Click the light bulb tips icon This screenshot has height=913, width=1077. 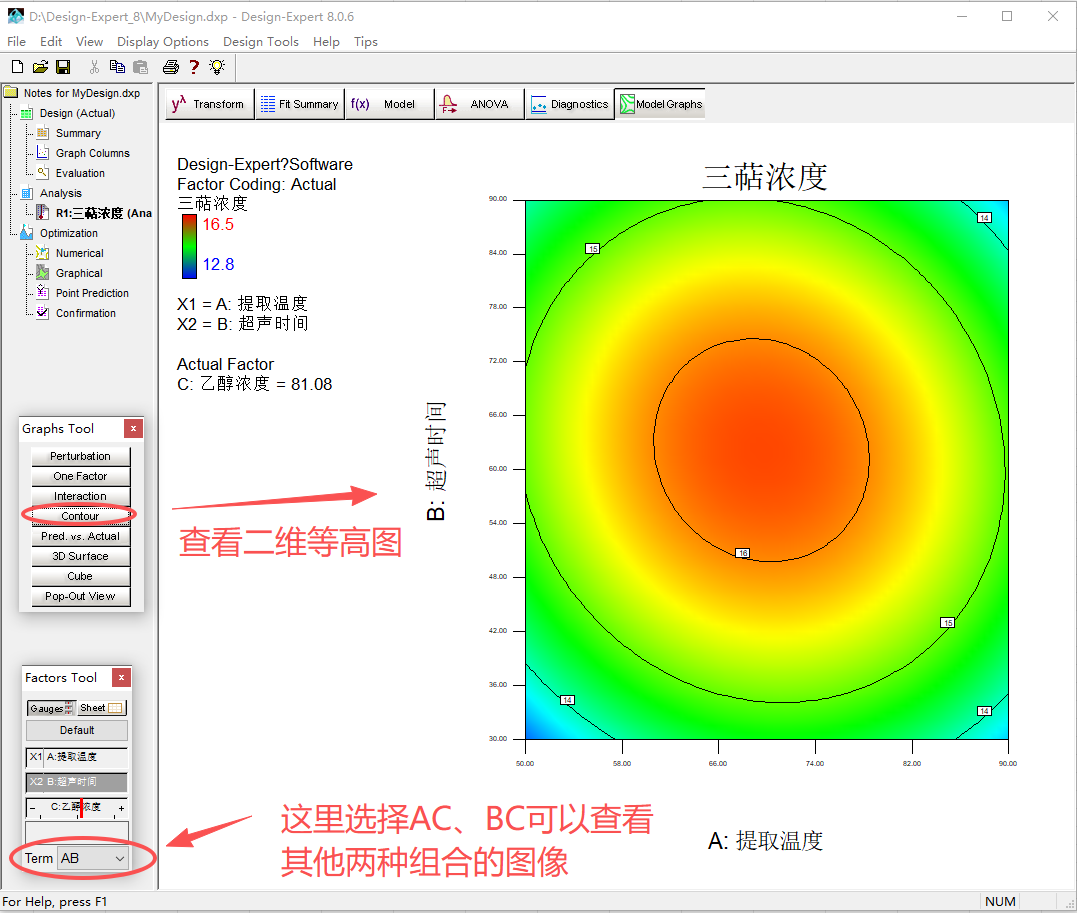click(217, 67)
